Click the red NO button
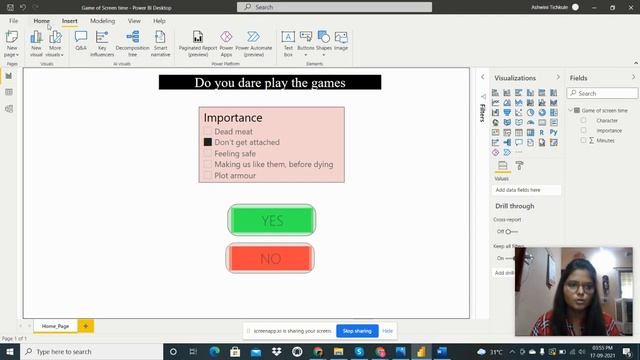Screen dimensions: 640x360 (x=270, y=258)
